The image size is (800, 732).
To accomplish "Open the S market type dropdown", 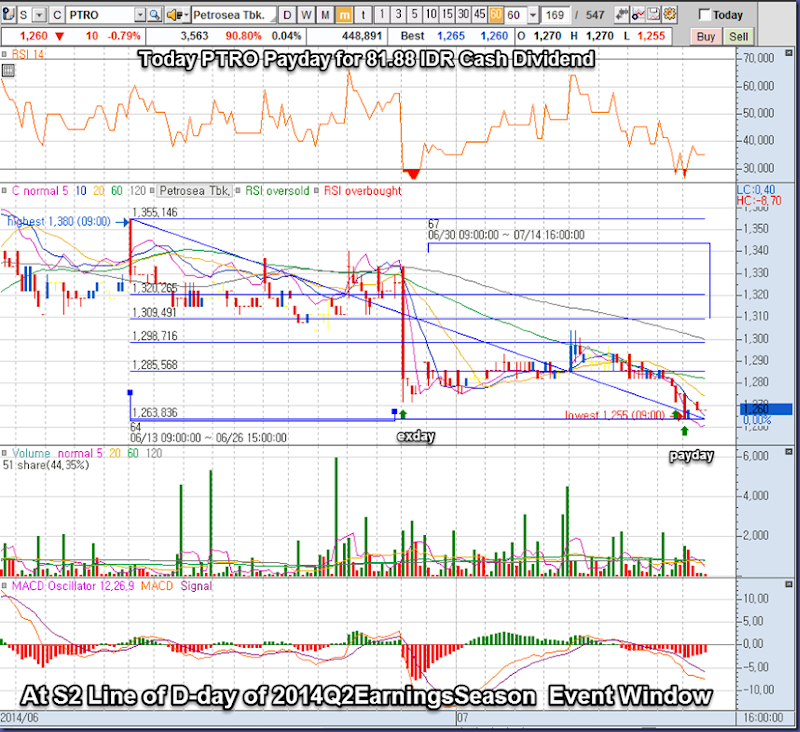I will [x=39, y=15].
